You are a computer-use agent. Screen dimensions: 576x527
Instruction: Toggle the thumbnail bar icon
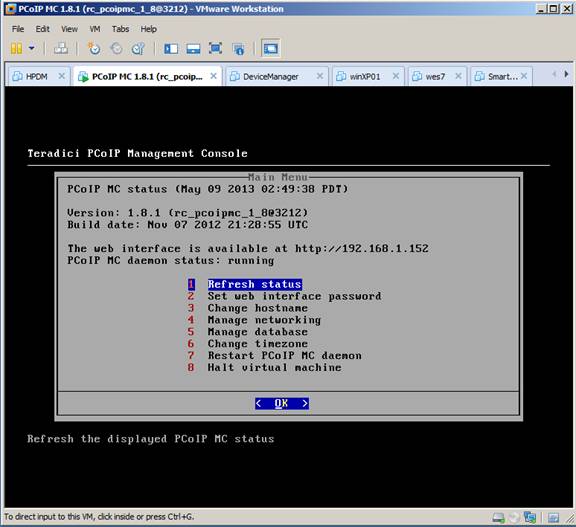[193, 48]
